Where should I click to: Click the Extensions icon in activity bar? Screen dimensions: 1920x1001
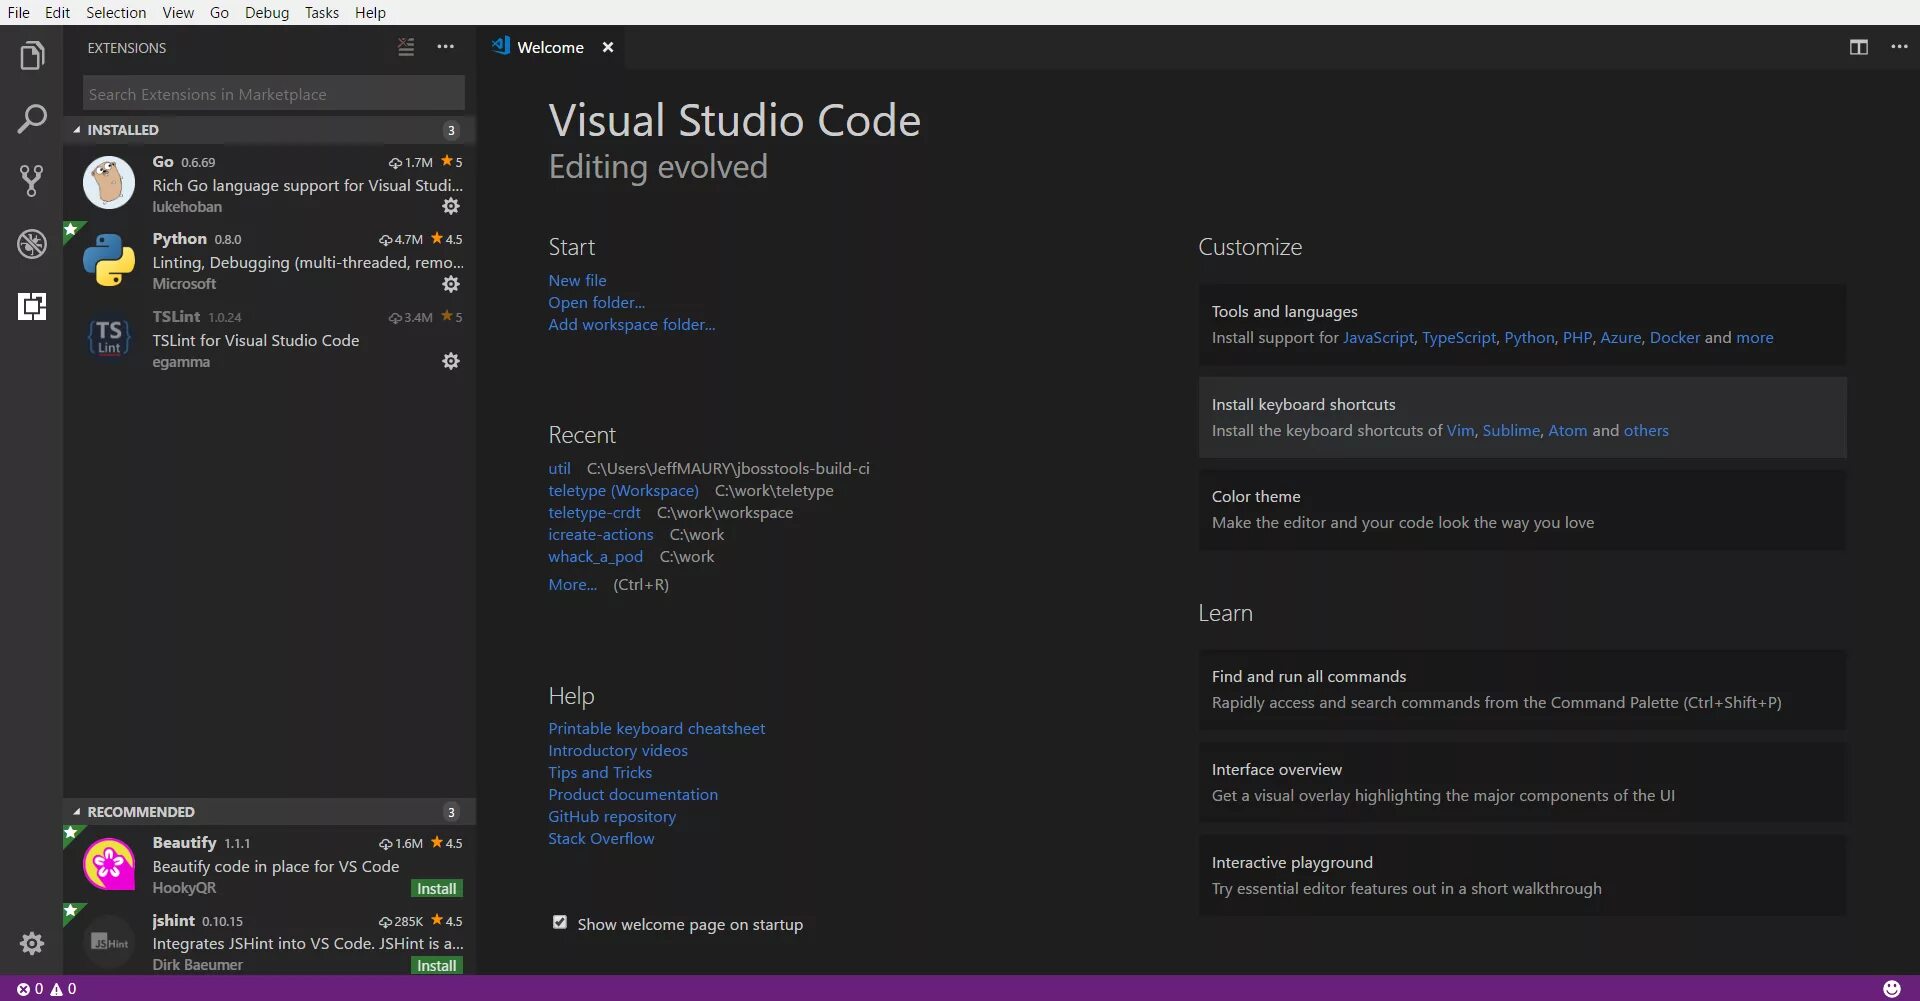pos(32,306)
